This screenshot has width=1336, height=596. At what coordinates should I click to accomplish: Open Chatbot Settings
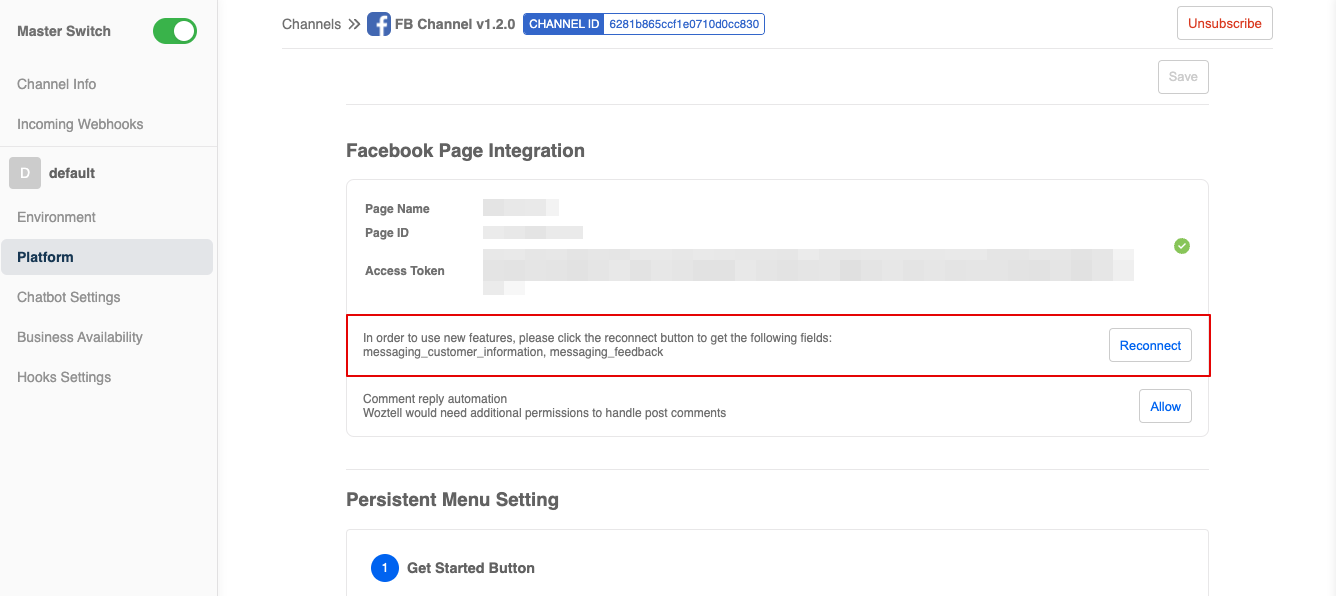[x=69, y=297]
